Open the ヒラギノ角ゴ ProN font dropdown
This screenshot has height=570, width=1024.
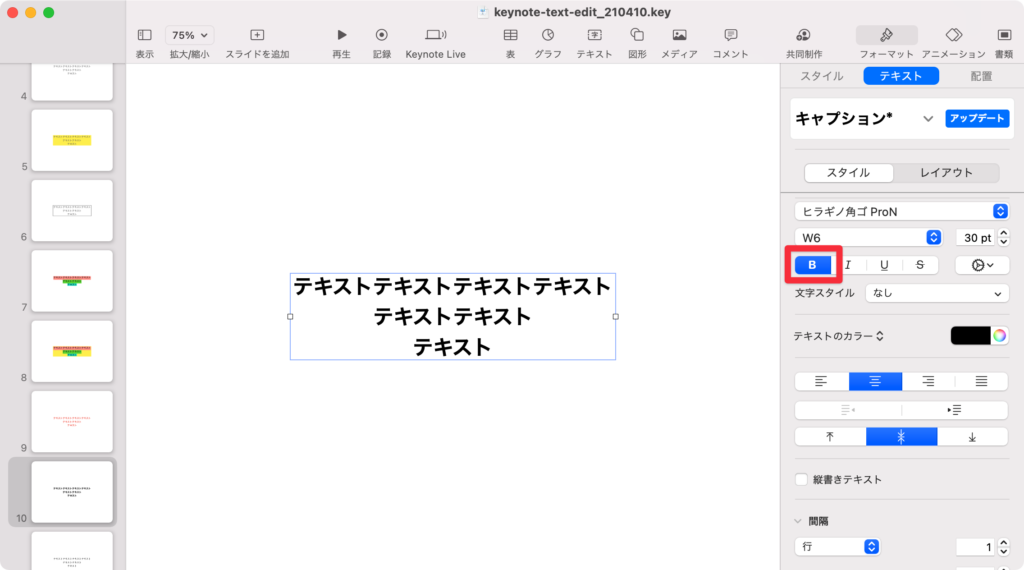point(901,211)
